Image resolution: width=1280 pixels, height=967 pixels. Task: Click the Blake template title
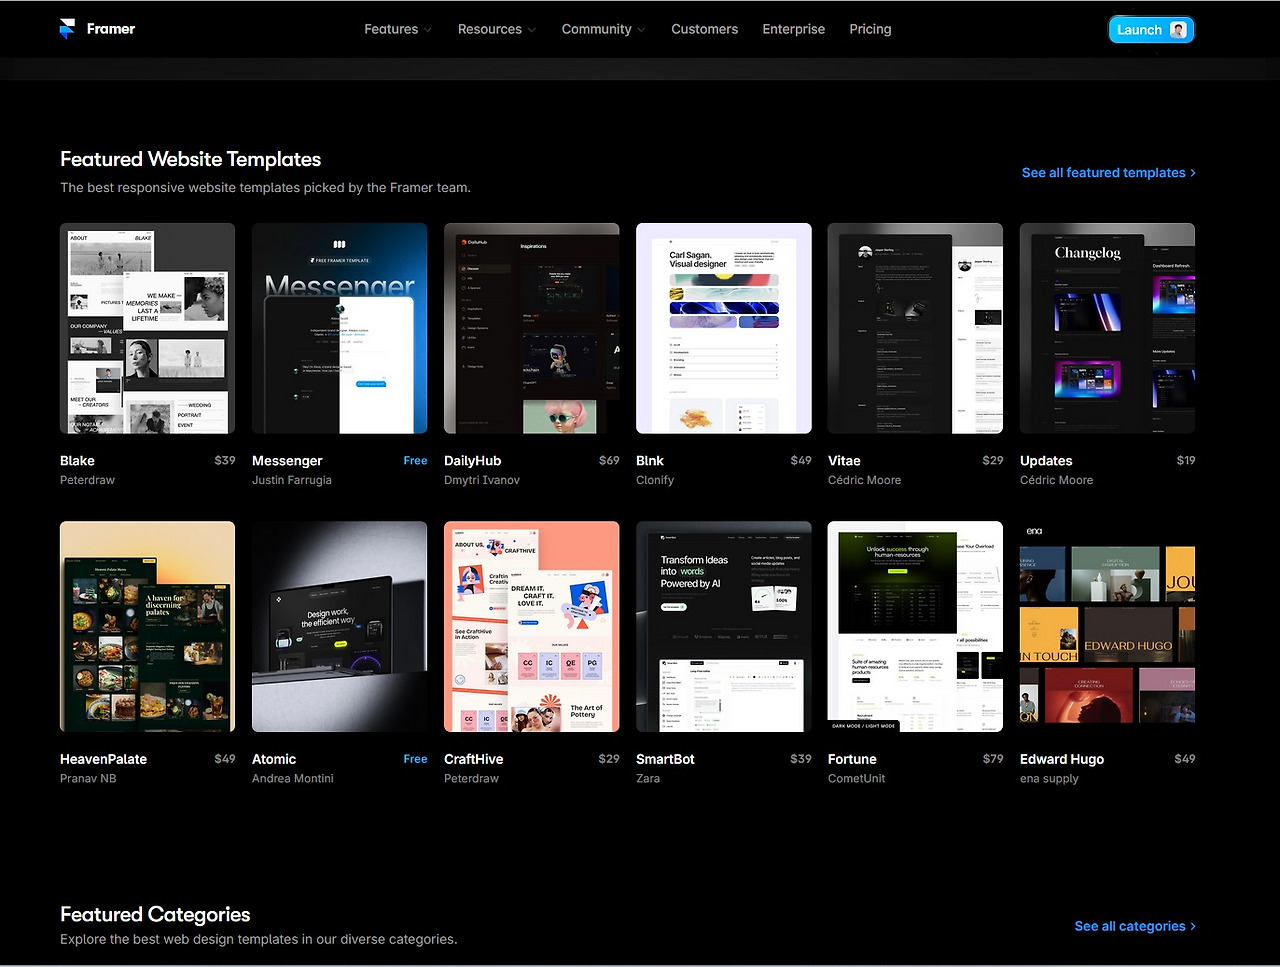point(77,461)
